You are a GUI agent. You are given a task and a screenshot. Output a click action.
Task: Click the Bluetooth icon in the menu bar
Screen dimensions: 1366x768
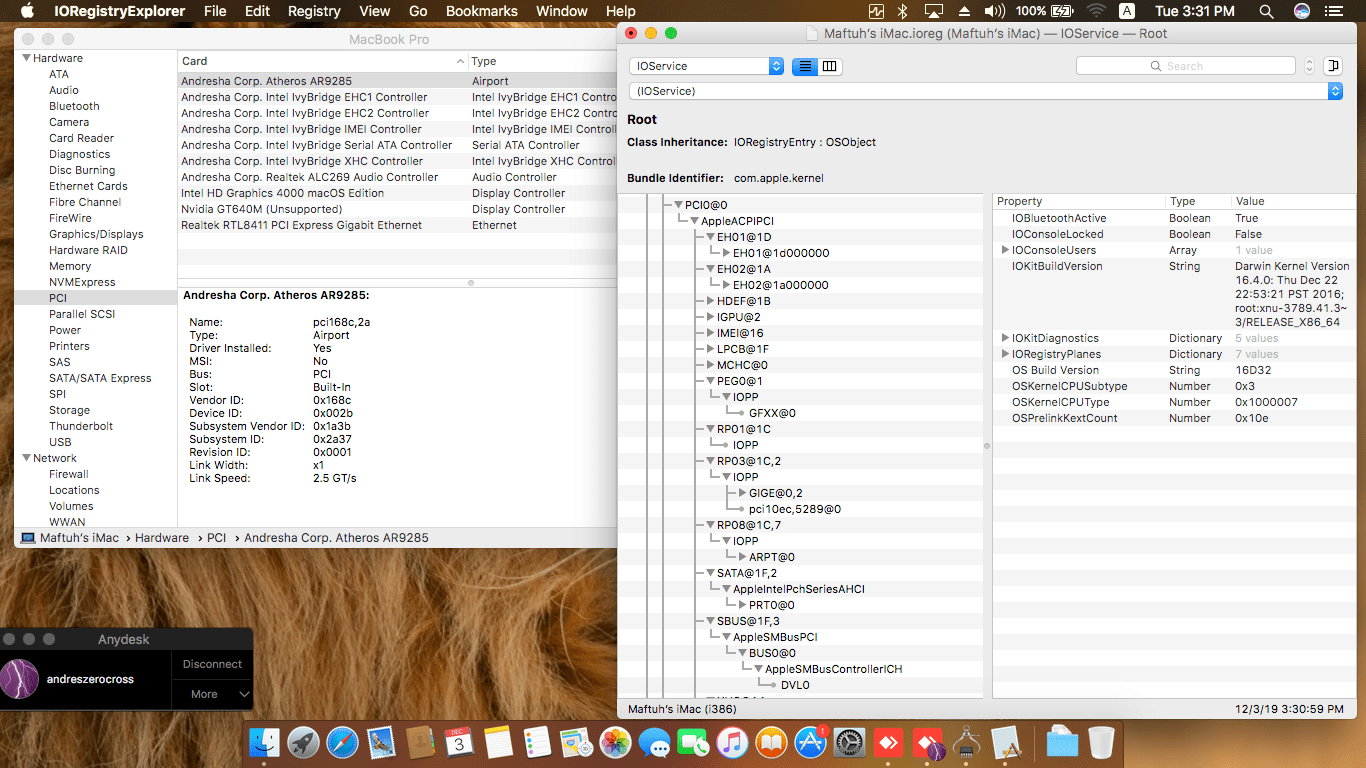click(903, 11)
